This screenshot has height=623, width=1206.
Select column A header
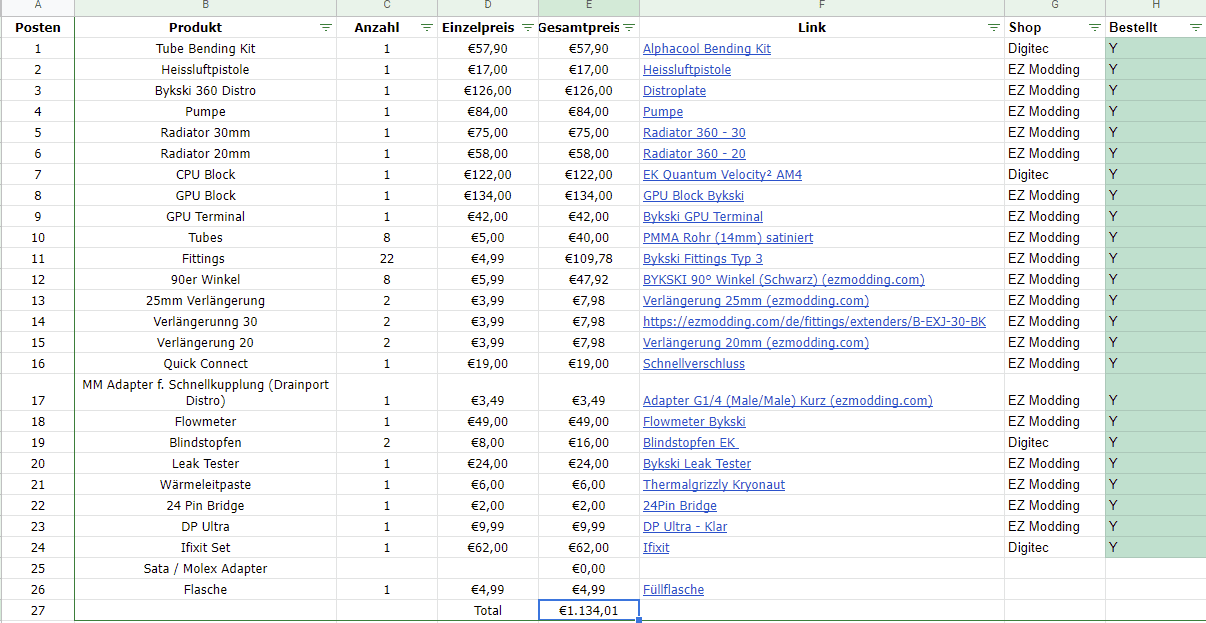click(38, 7)
